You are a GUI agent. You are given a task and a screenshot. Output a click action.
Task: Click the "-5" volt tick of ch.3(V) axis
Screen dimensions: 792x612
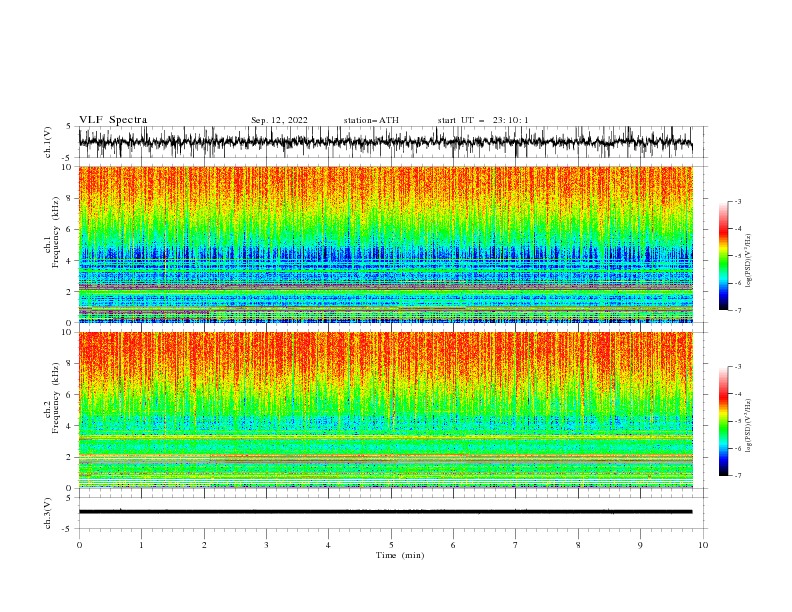pos(67,529)
